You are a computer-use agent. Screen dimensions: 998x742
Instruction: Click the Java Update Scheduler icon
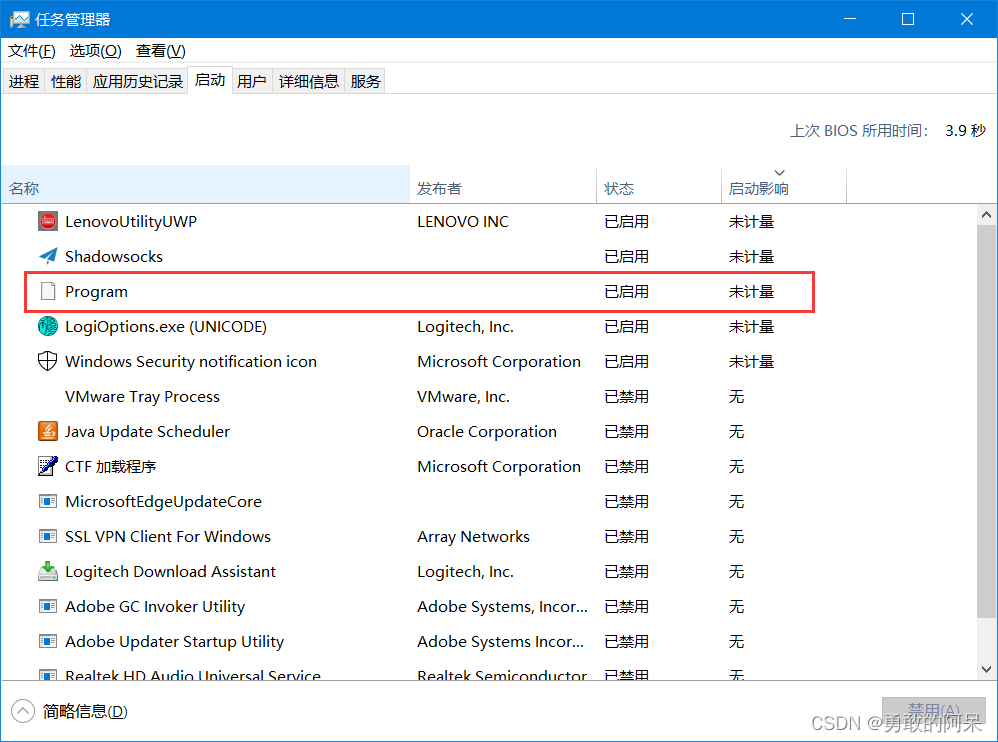click(48, 431)
